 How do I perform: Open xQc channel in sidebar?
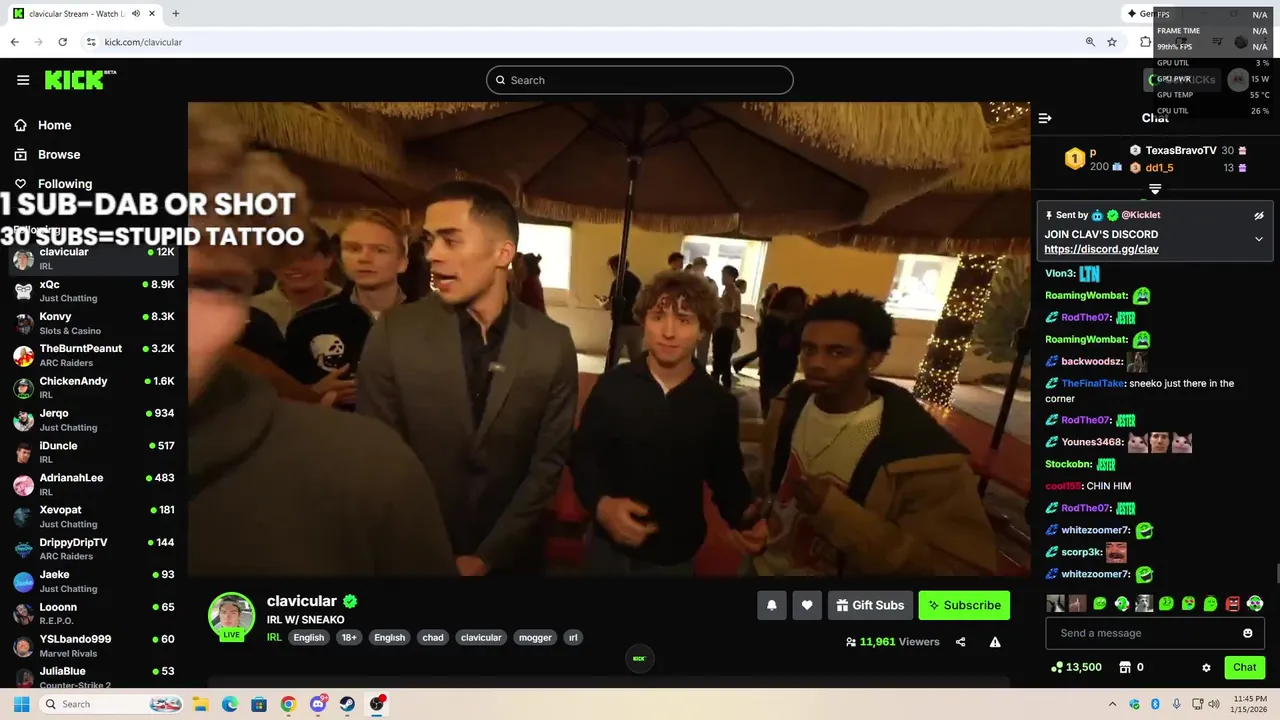94,291
